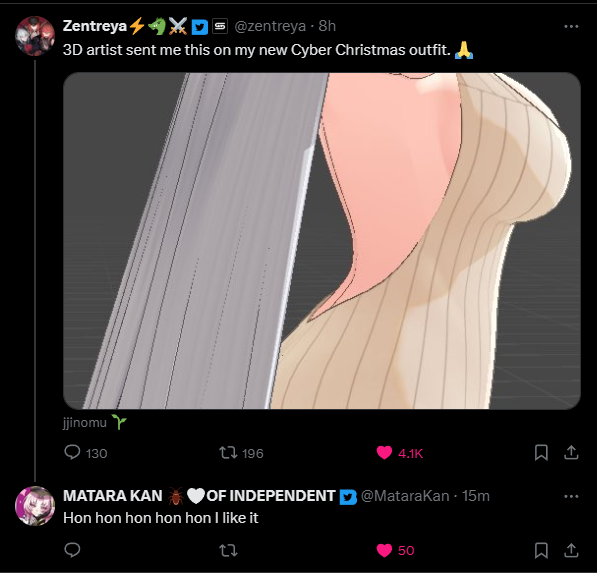Screen dimensions: 597x573
Task: Click Zentreya's Twitter affiliate badge
Action: tap(200, 27)
